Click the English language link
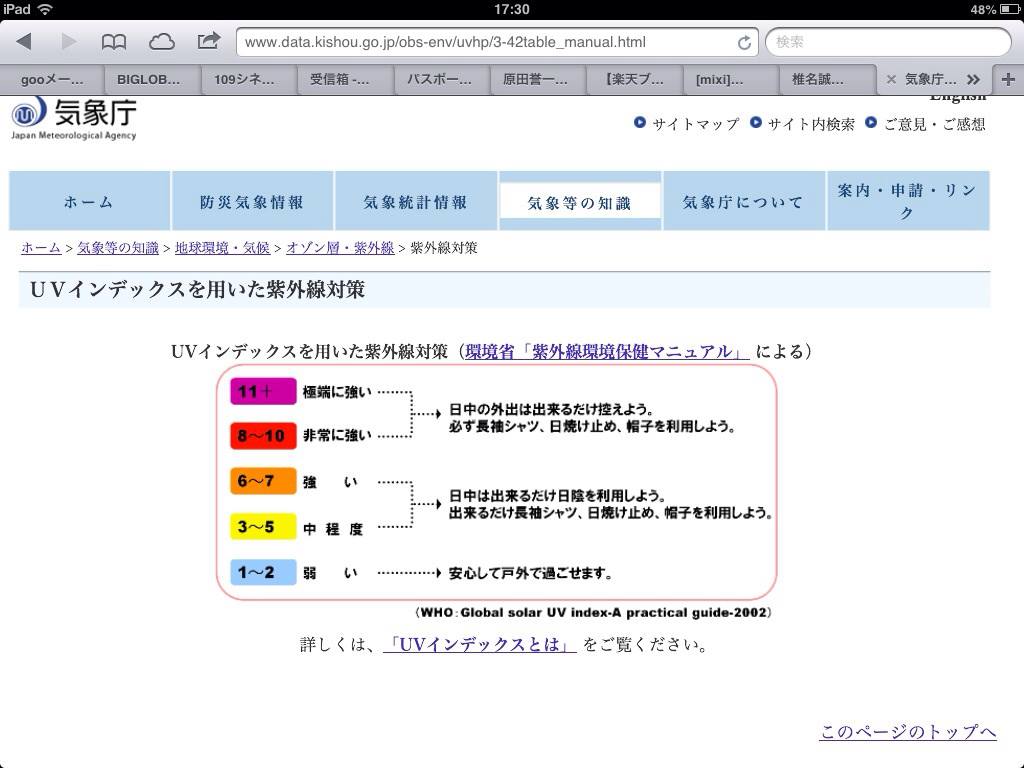This screenshot has width=1024, height=768. pyautogui.click(x=956, y=95)
